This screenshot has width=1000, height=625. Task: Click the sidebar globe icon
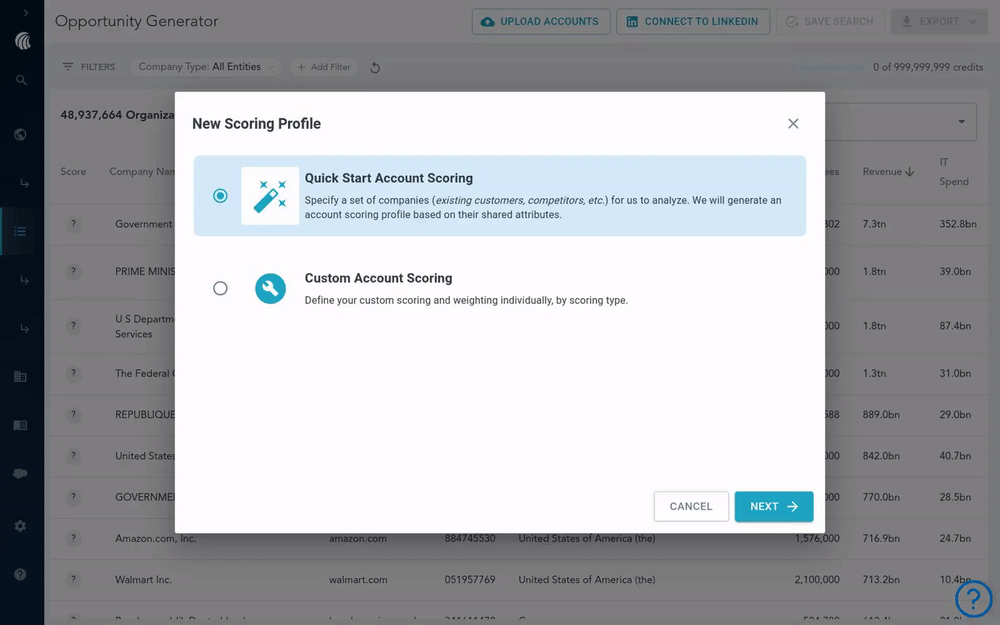(20, 135)
